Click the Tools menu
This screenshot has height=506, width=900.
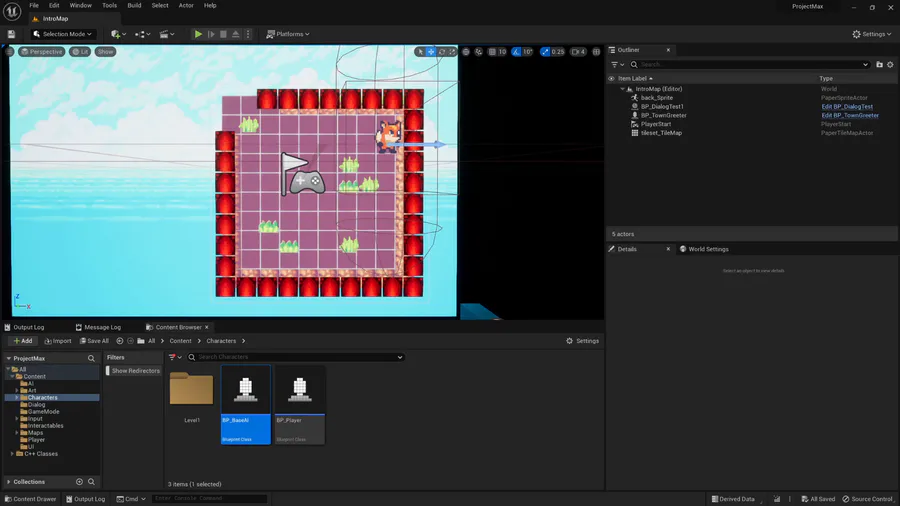coord(109,5)
